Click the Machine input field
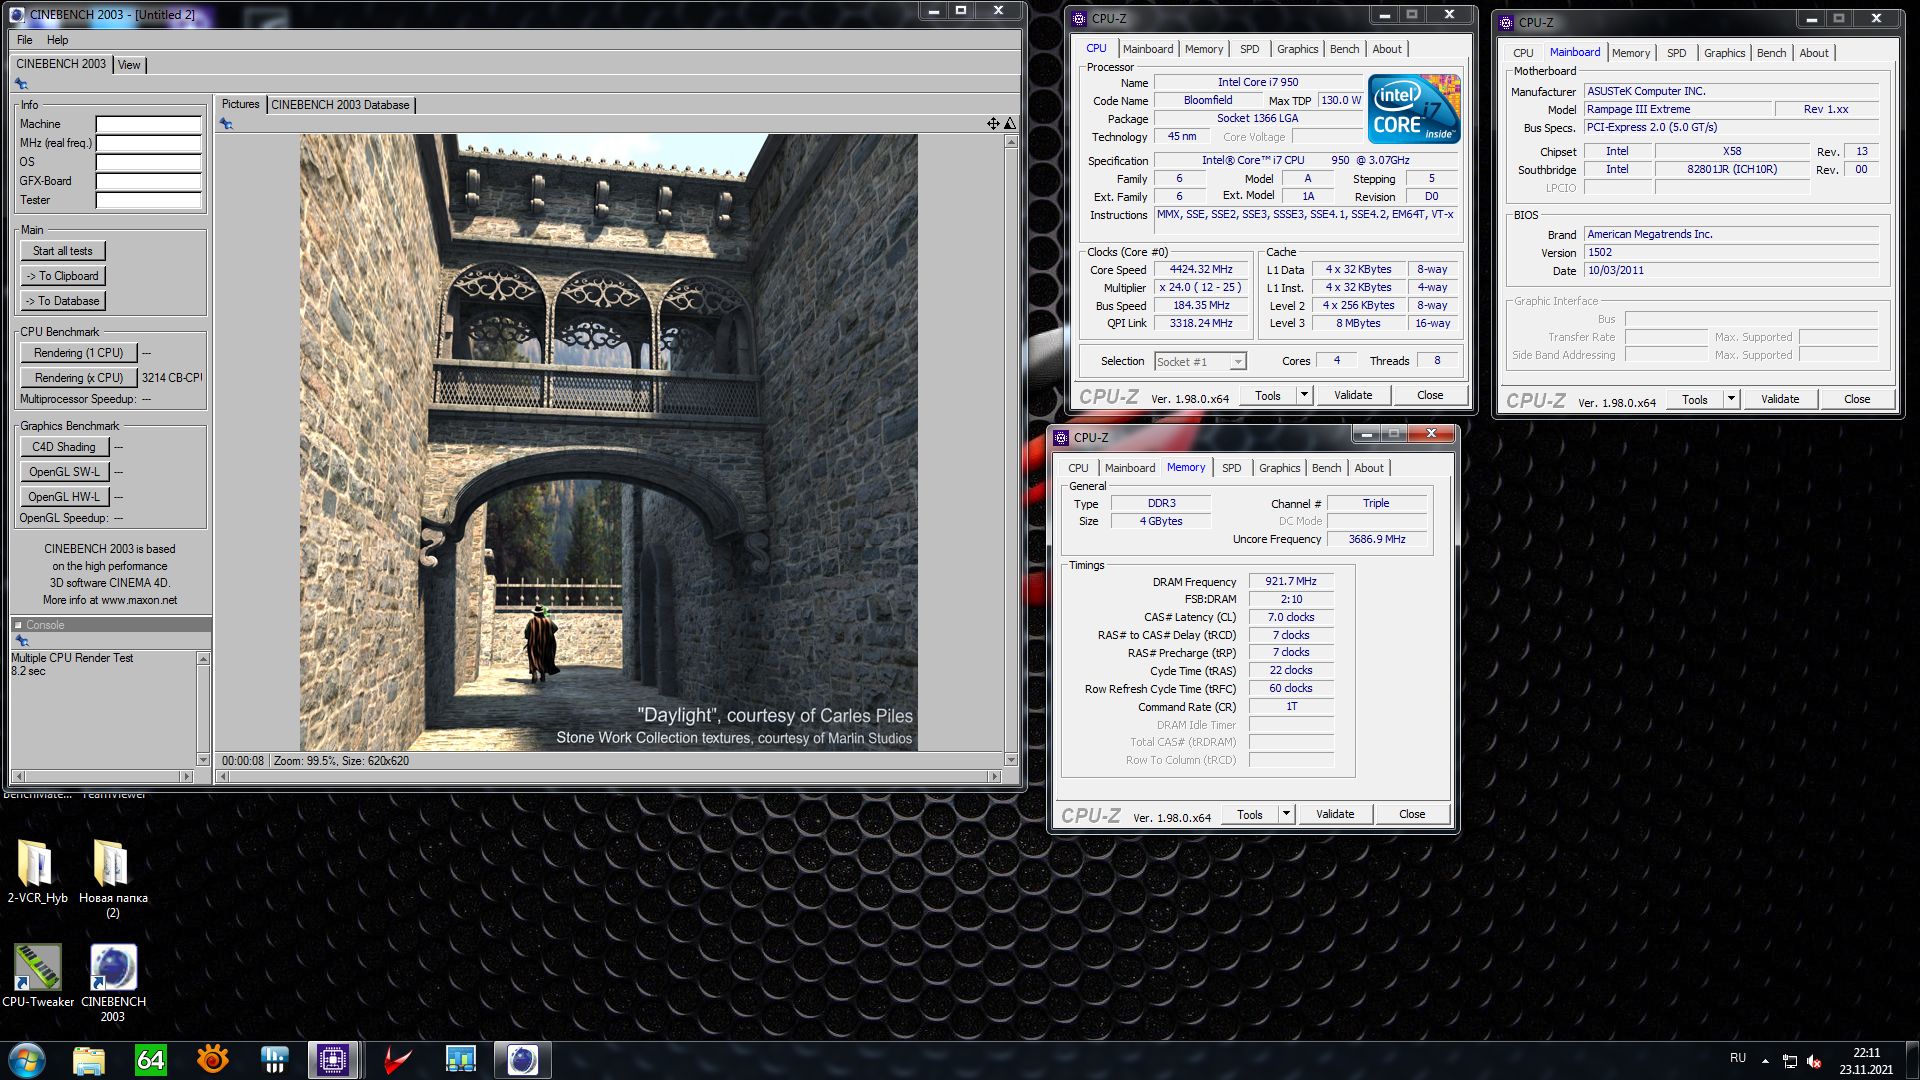The width and height of the screenshot is (1920, 1080). coord(149,124)
